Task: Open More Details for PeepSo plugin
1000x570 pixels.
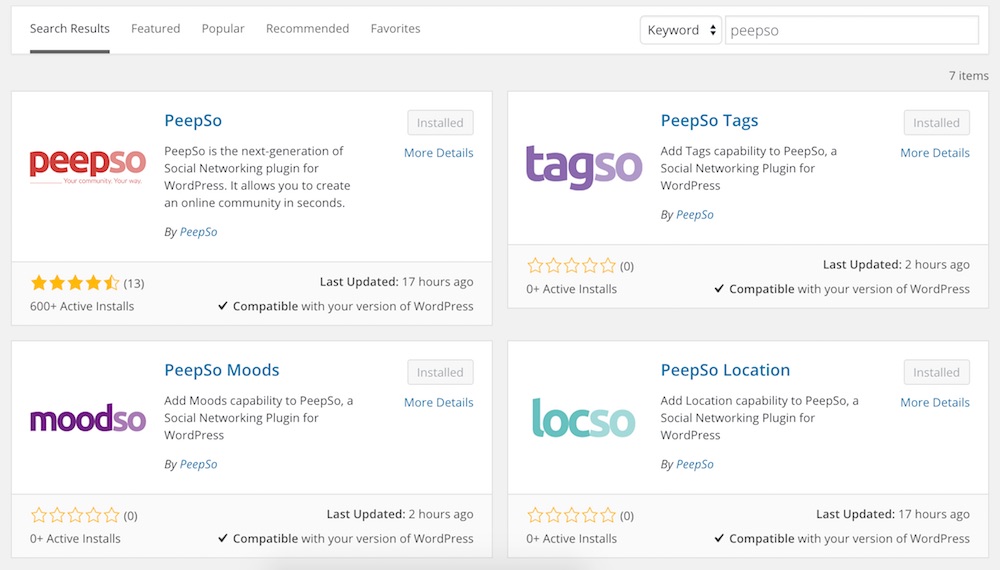Action: (439, 153)
